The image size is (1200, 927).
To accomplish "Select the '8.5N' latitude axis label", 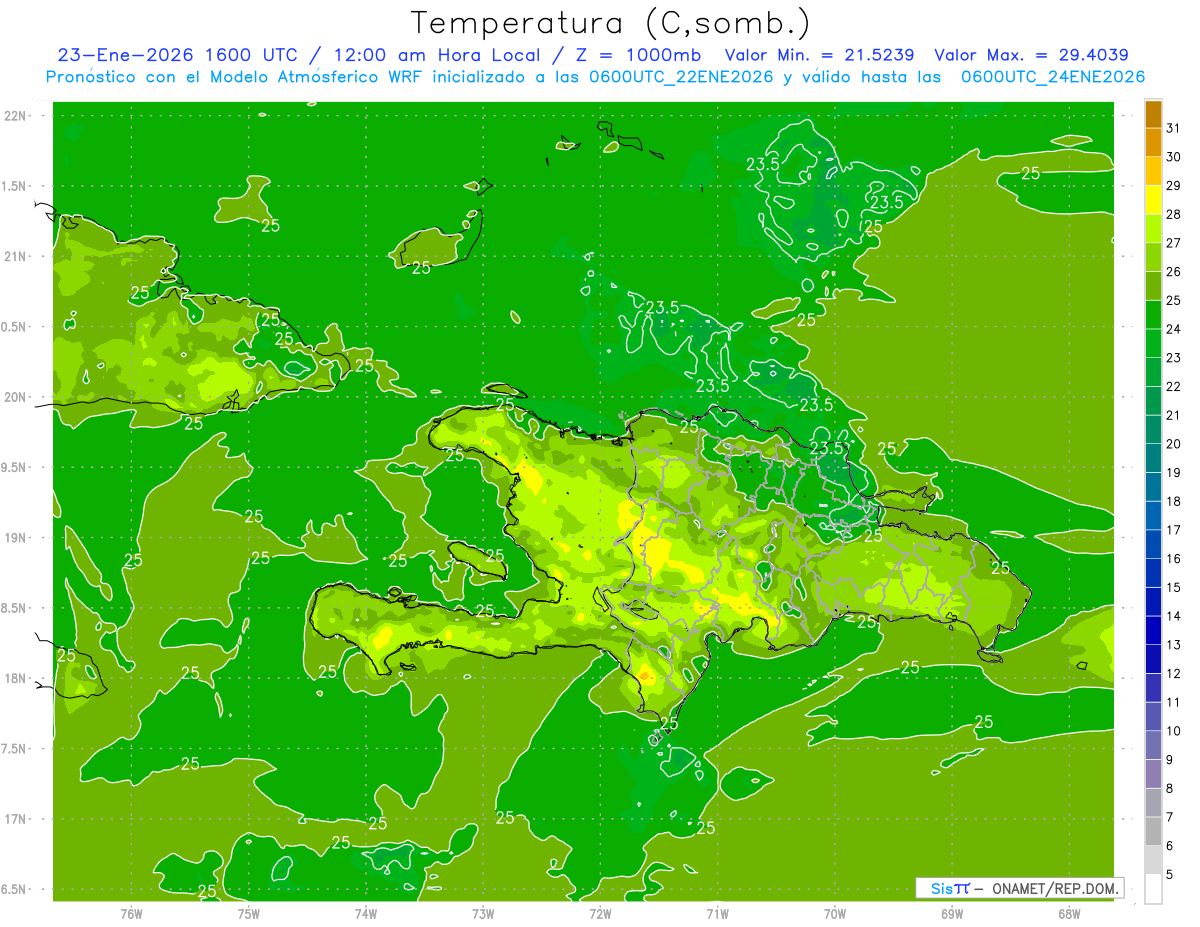I will pyautogui.click(x=14, y=608).
